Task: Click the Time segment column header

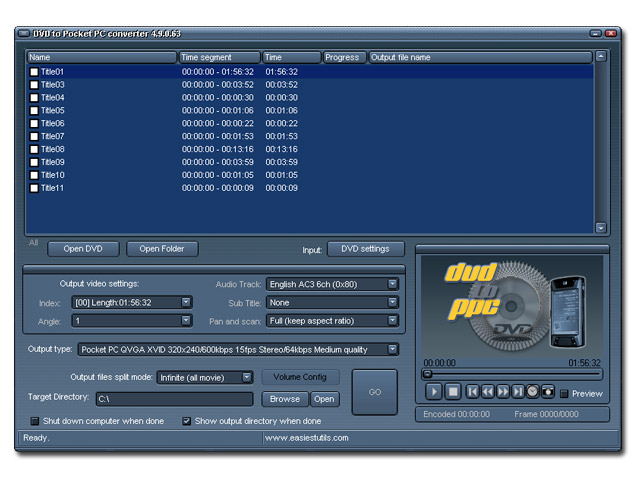Action: point(220,58)
